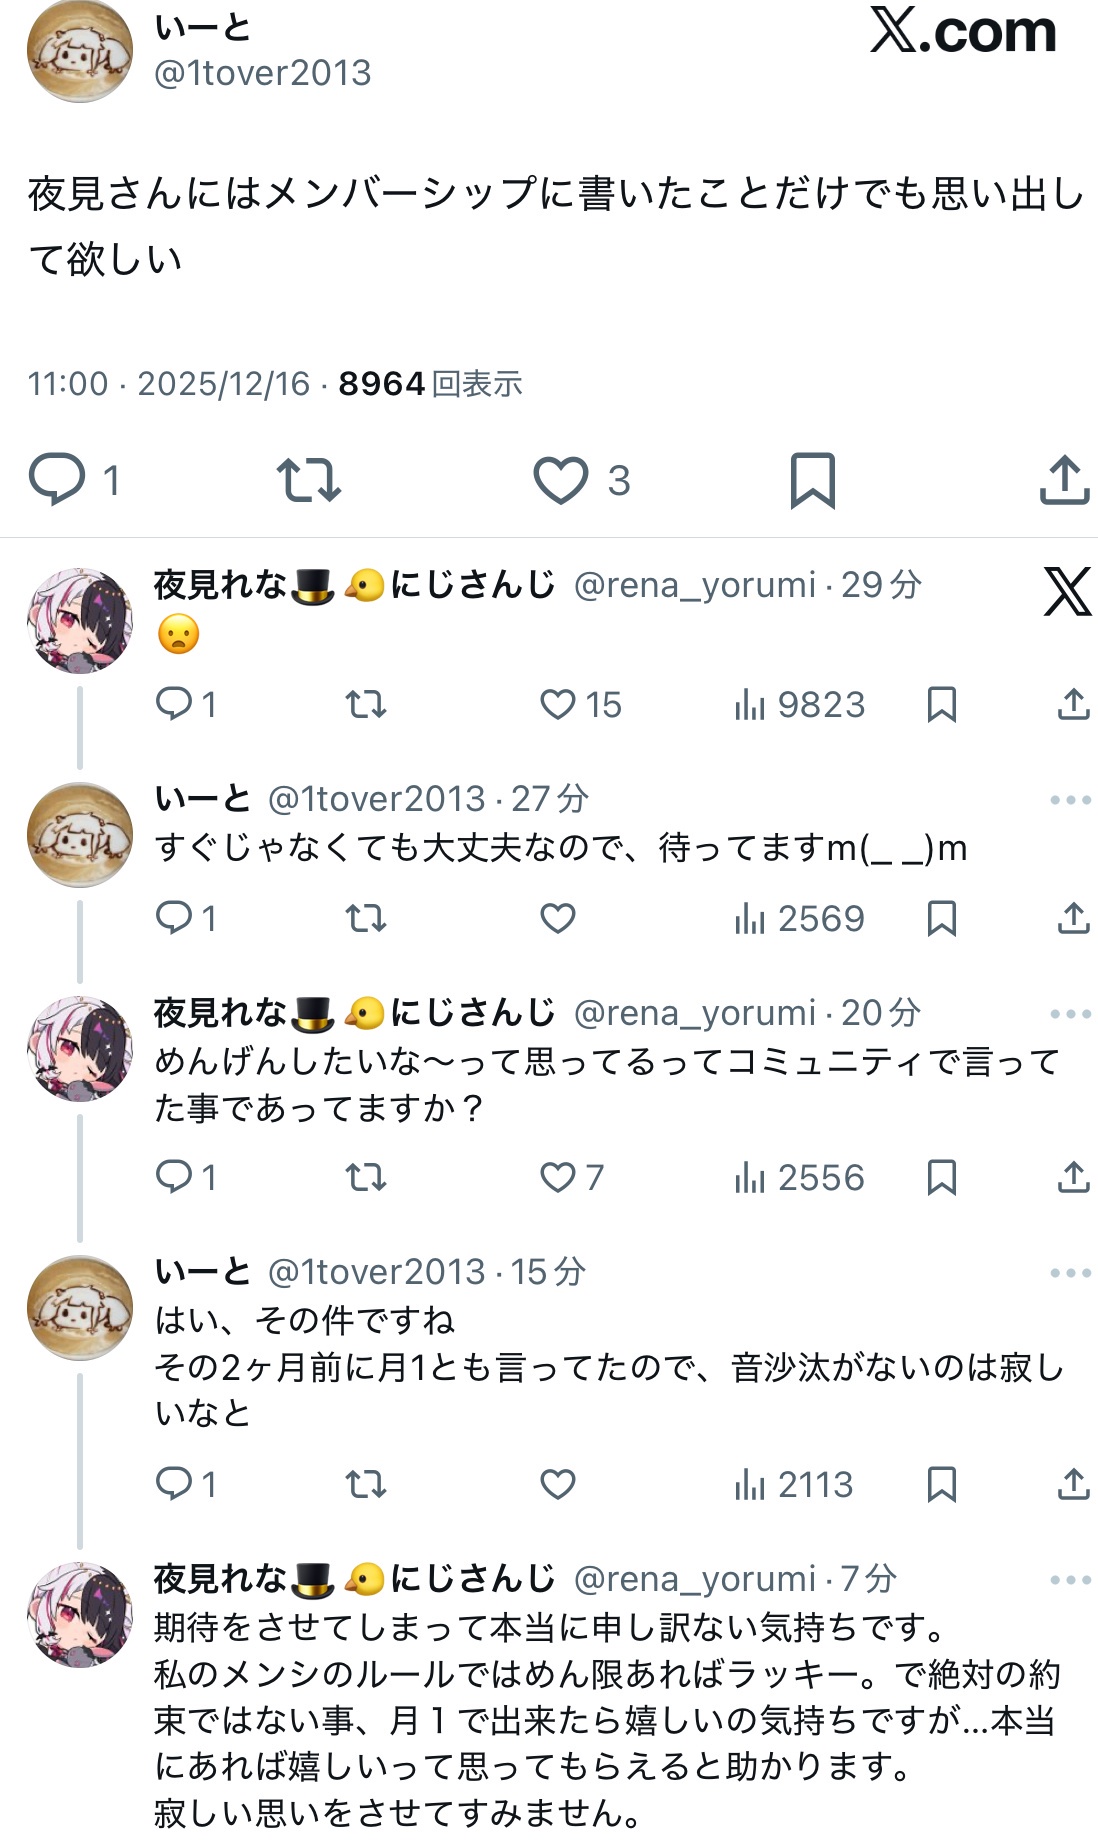Viewport: 1098px width, 1843px height.
Task: Like the main post with 3 likes
Action: pos(560,480)
